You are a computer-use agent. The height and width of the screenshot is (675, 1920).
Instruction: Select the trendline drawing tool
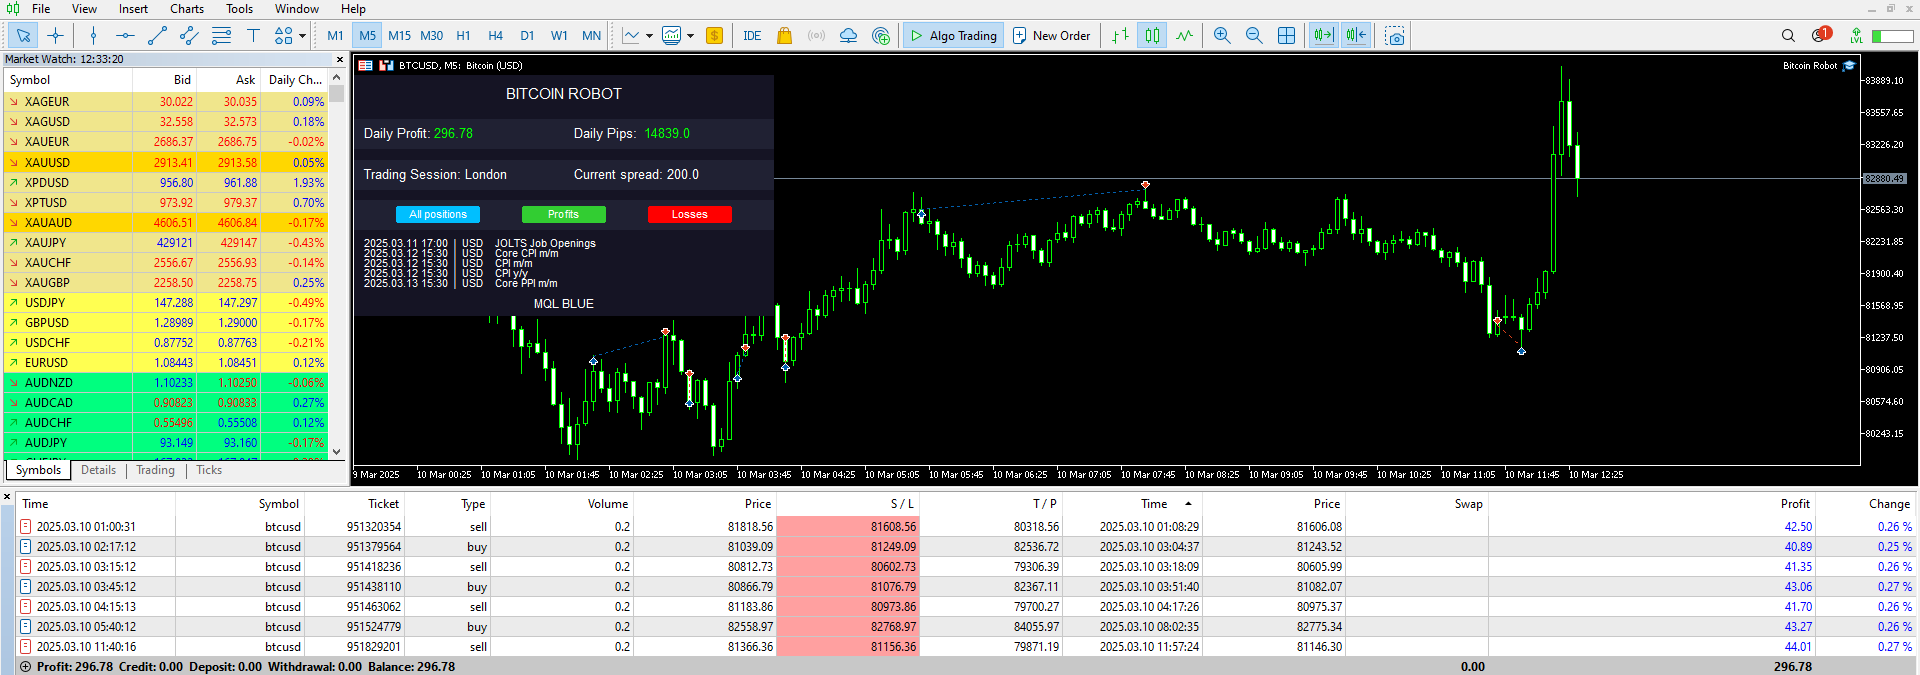coord(157,36)
